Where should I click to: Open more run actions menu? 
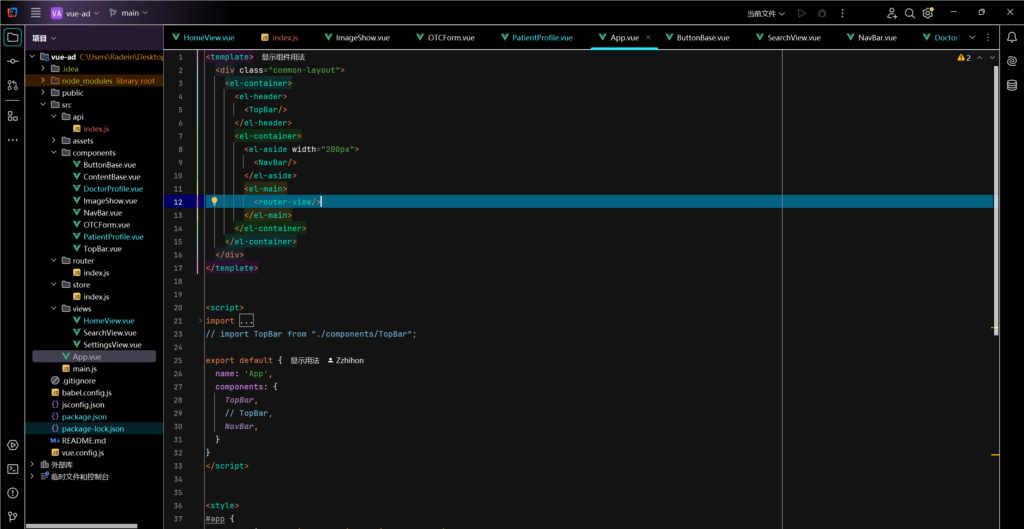click(x=842, y=13)
